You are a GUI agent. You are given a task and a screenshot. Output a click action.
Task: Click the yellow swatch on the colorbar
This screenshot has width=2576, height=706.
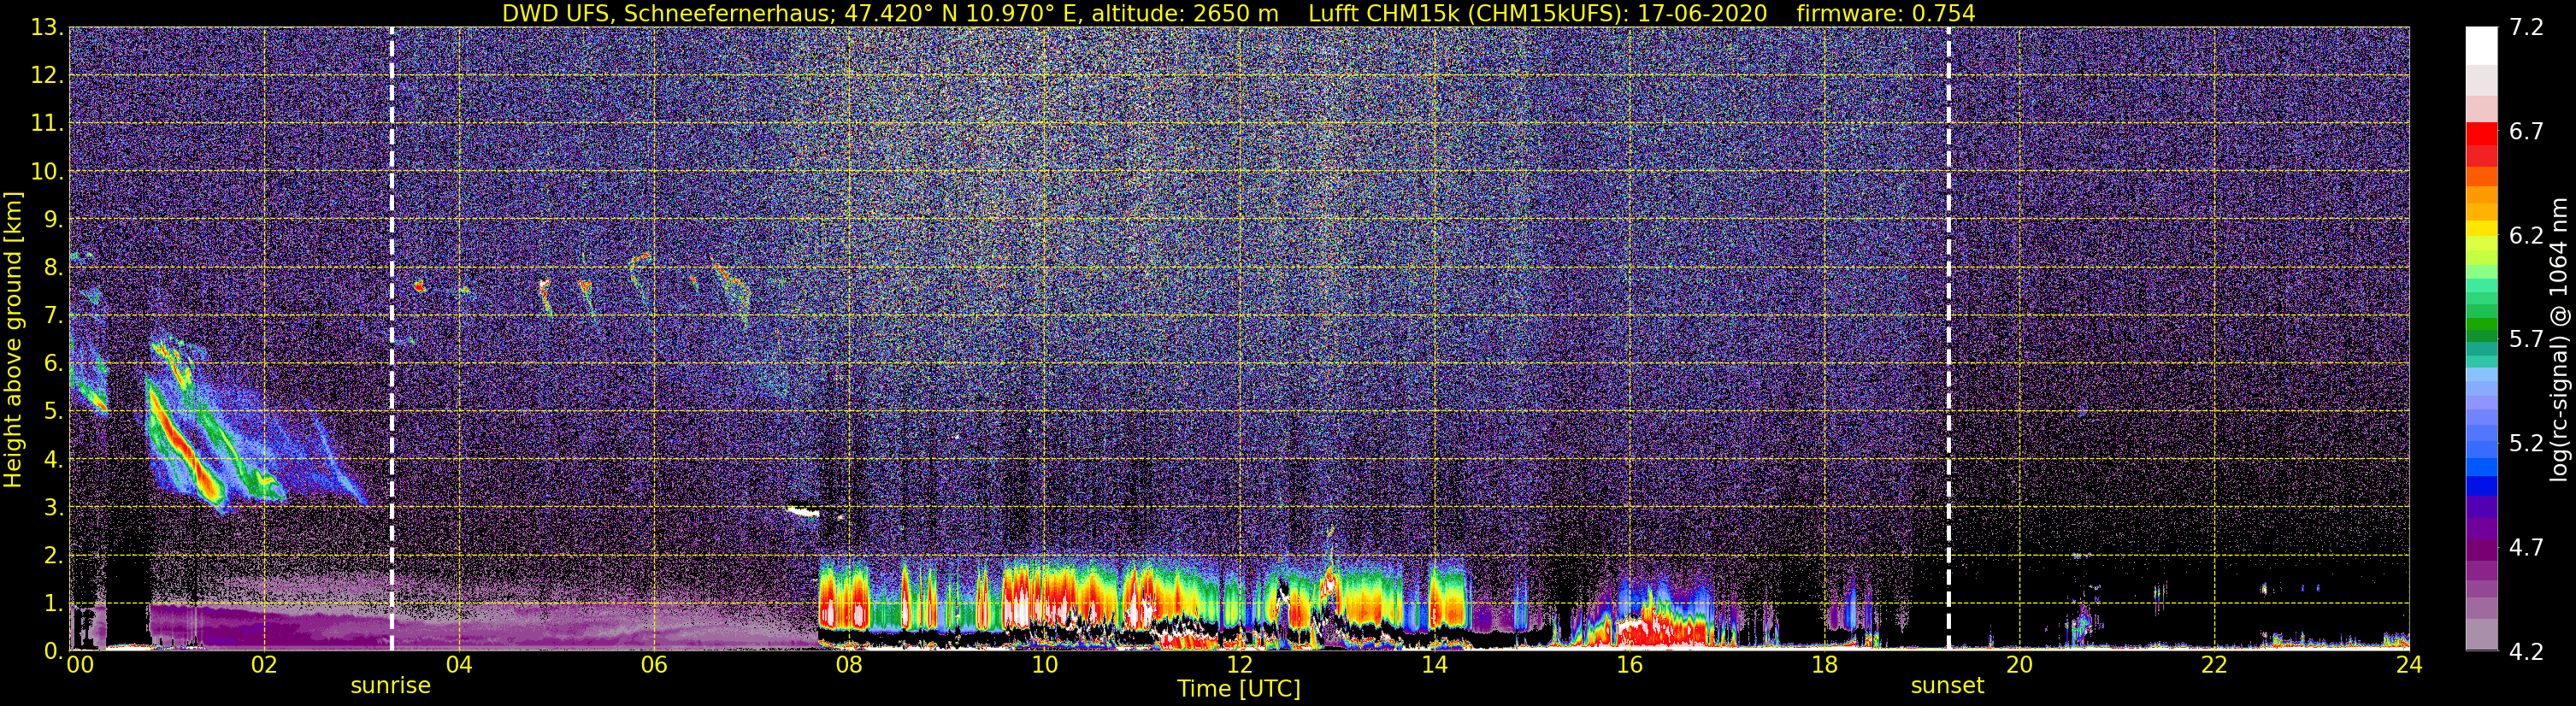[2481, 229]
